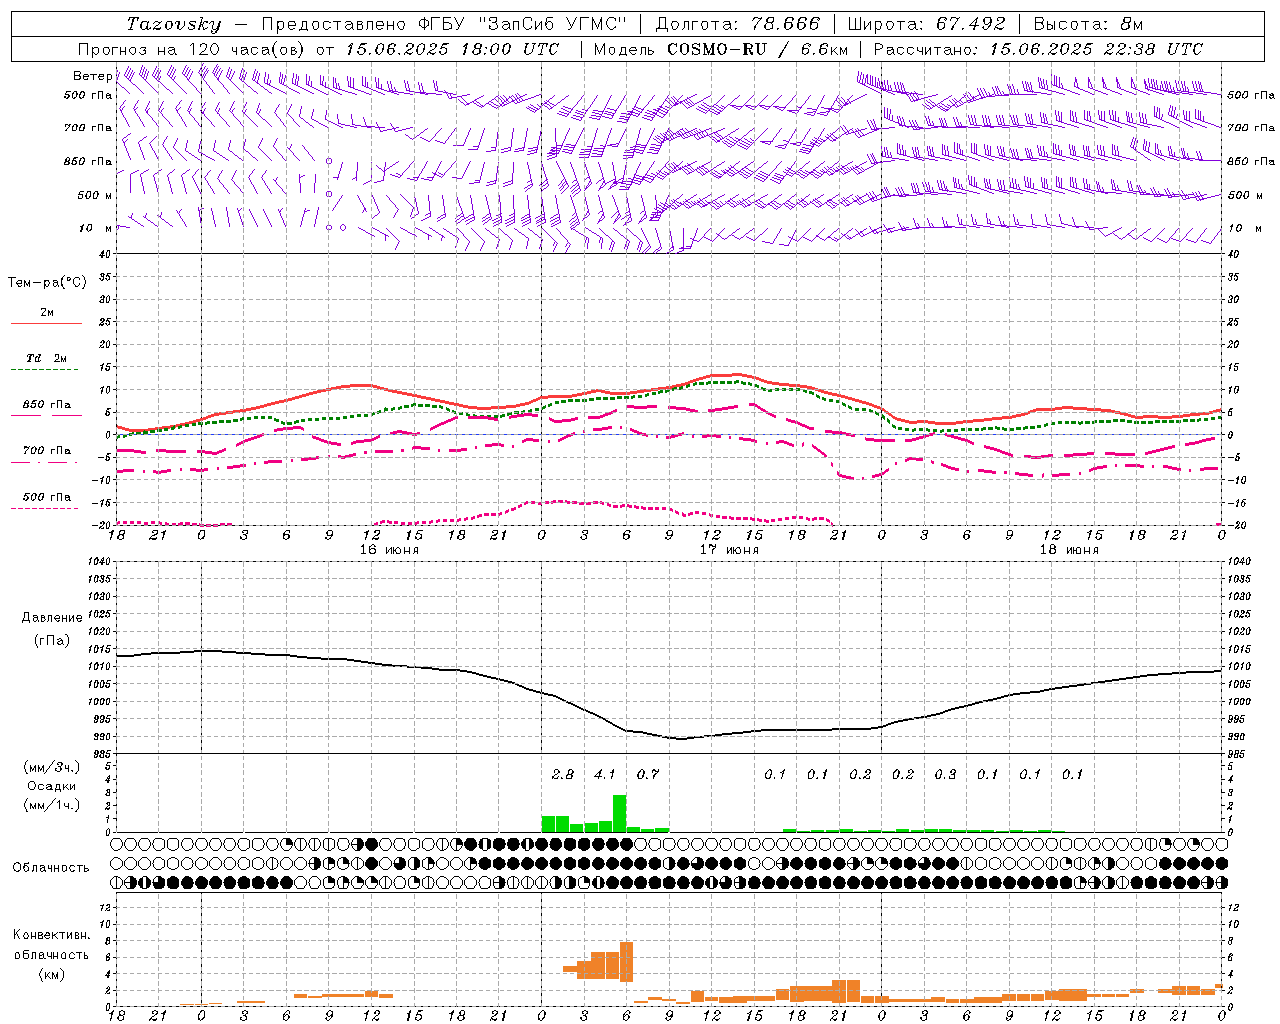Click the '2.8' three-hour precipitation value
1280x1024 pixels.
point(563,774)
